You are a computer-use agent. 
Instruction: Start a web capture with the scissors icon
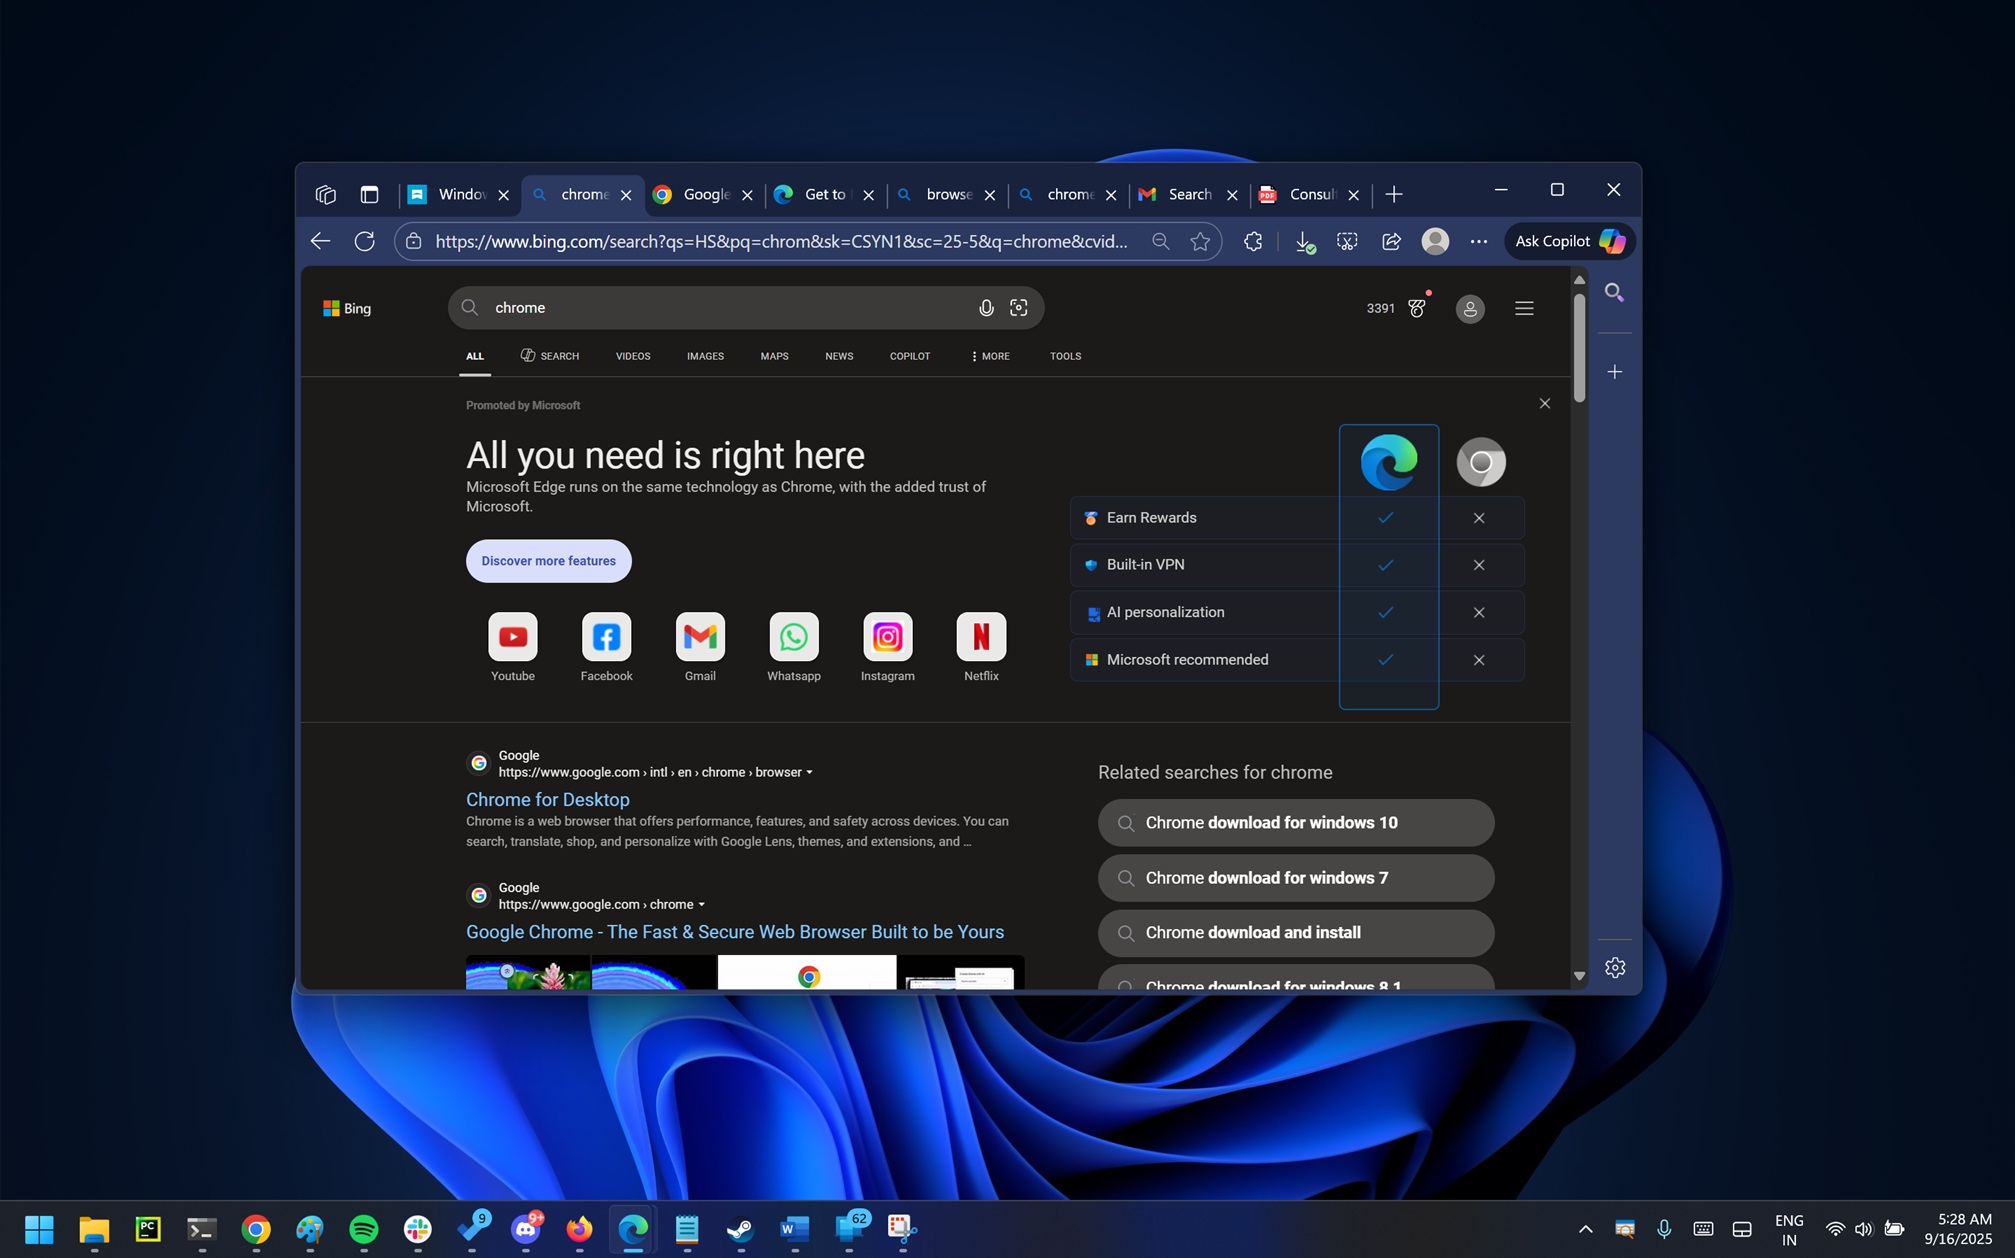[1347, 241]
